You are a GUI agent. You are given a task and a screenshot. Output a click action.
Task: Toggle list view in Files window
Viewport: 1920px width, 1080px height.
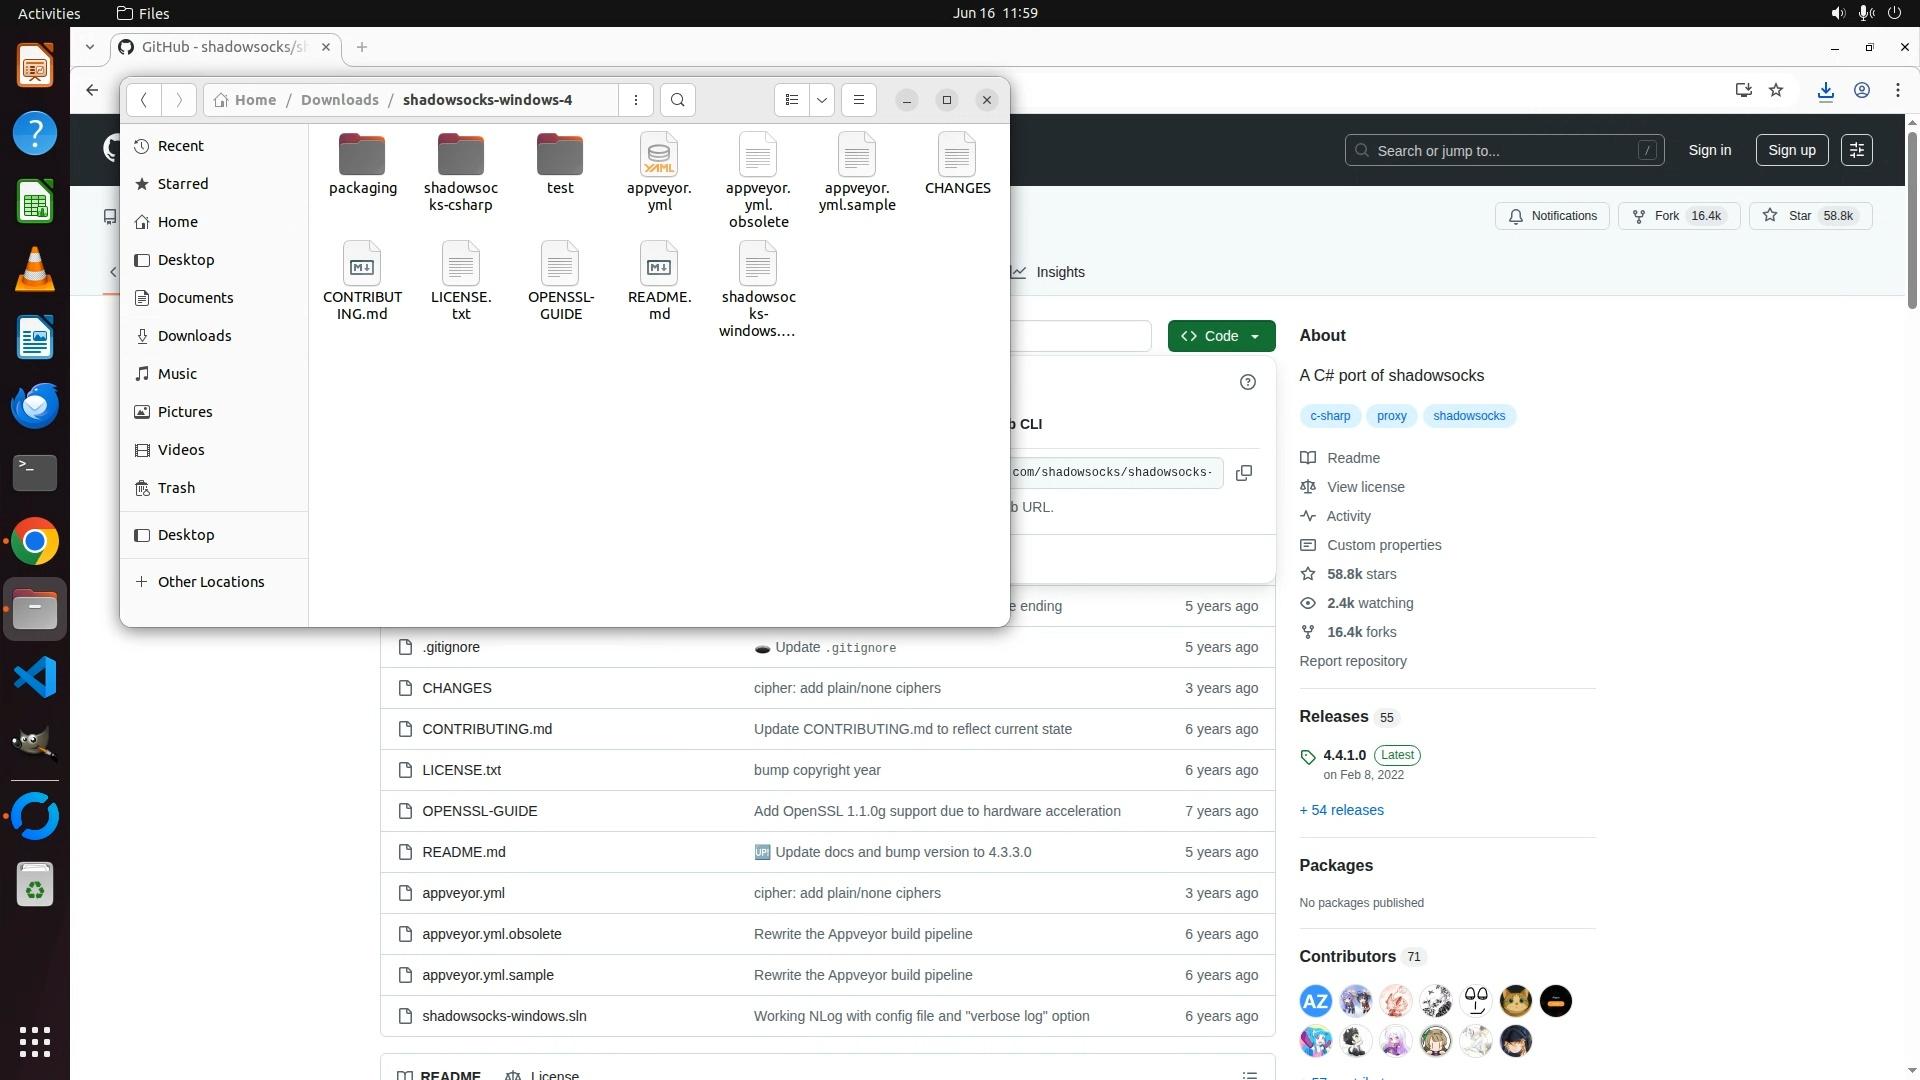[x=792, y=100]
